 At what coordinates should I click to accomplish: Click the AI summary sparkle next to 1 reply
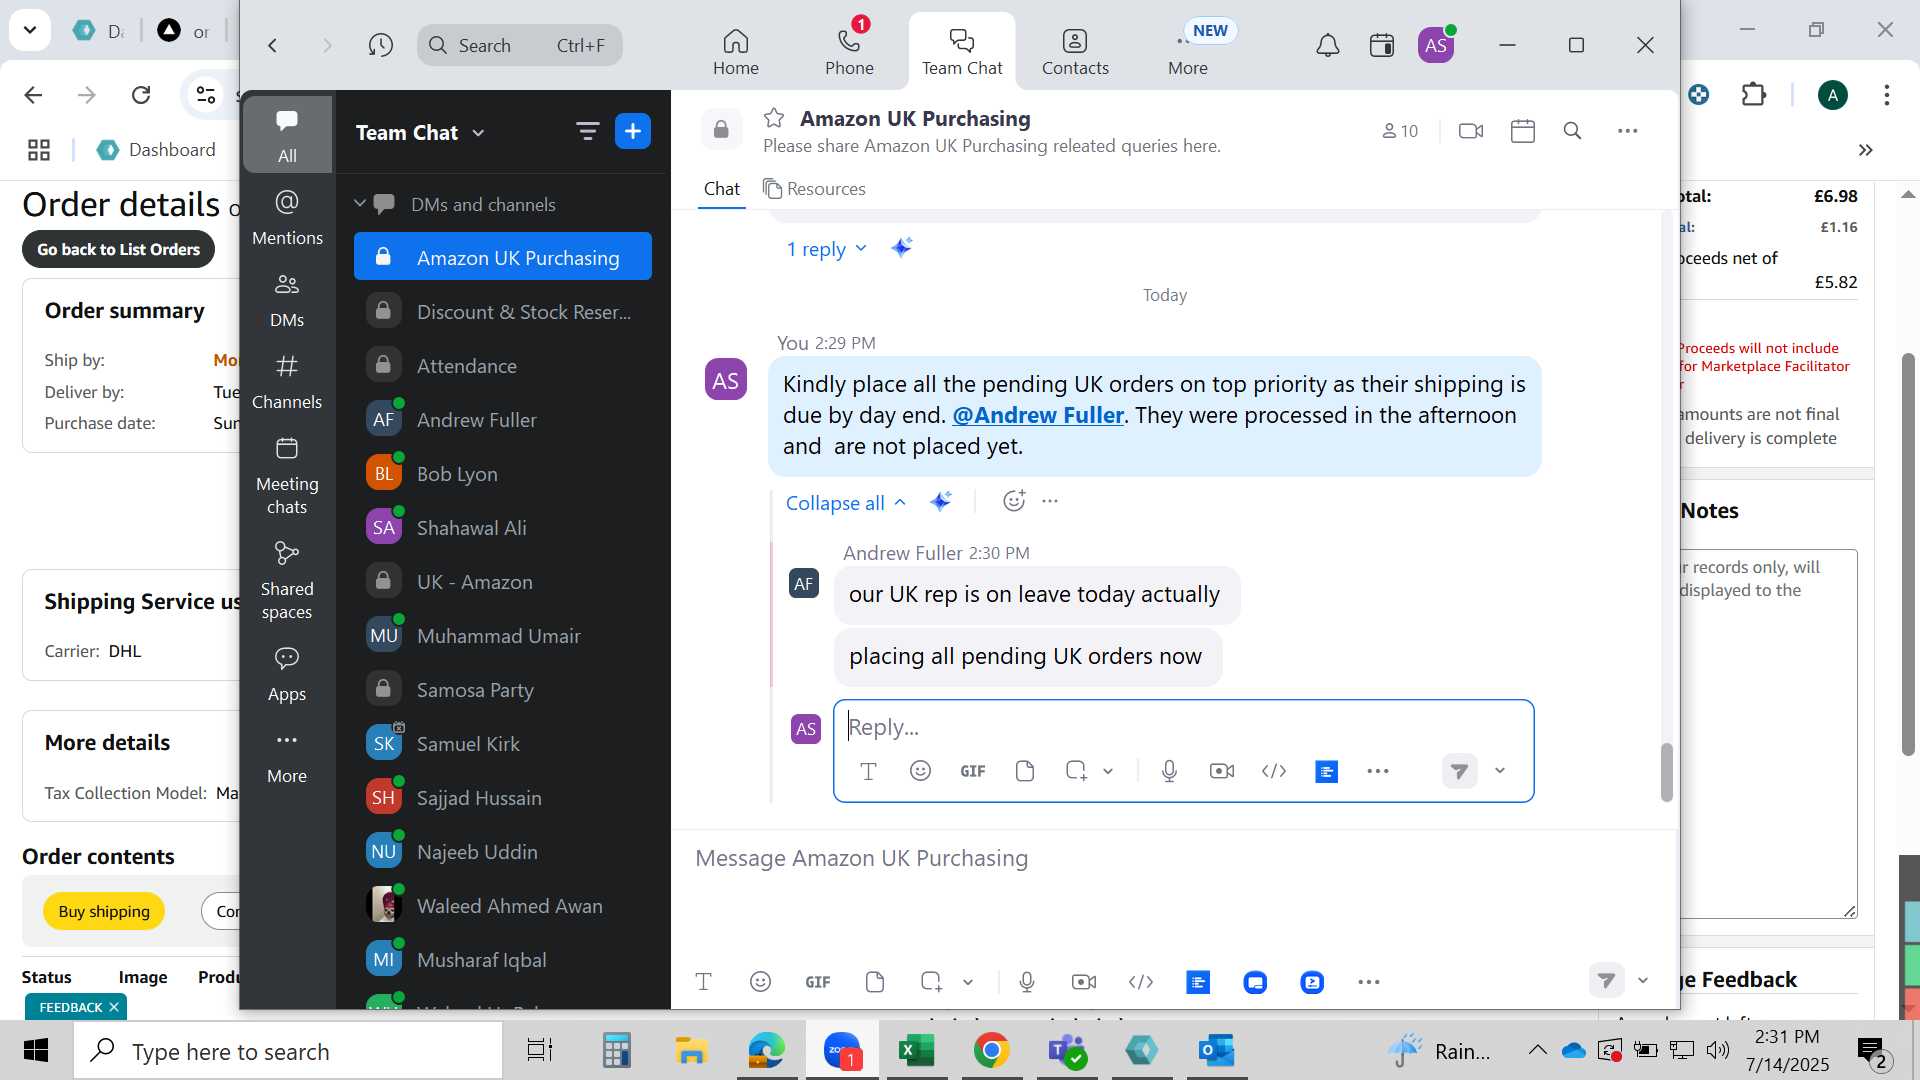coord(901,248)
